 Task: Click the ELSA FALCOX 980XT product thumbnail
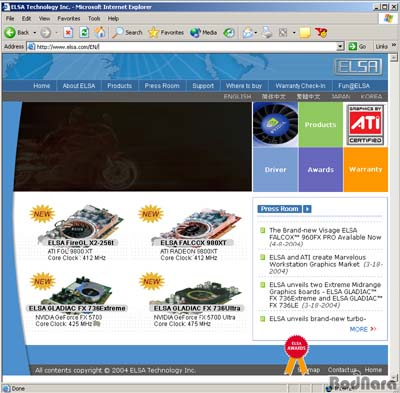197,224
